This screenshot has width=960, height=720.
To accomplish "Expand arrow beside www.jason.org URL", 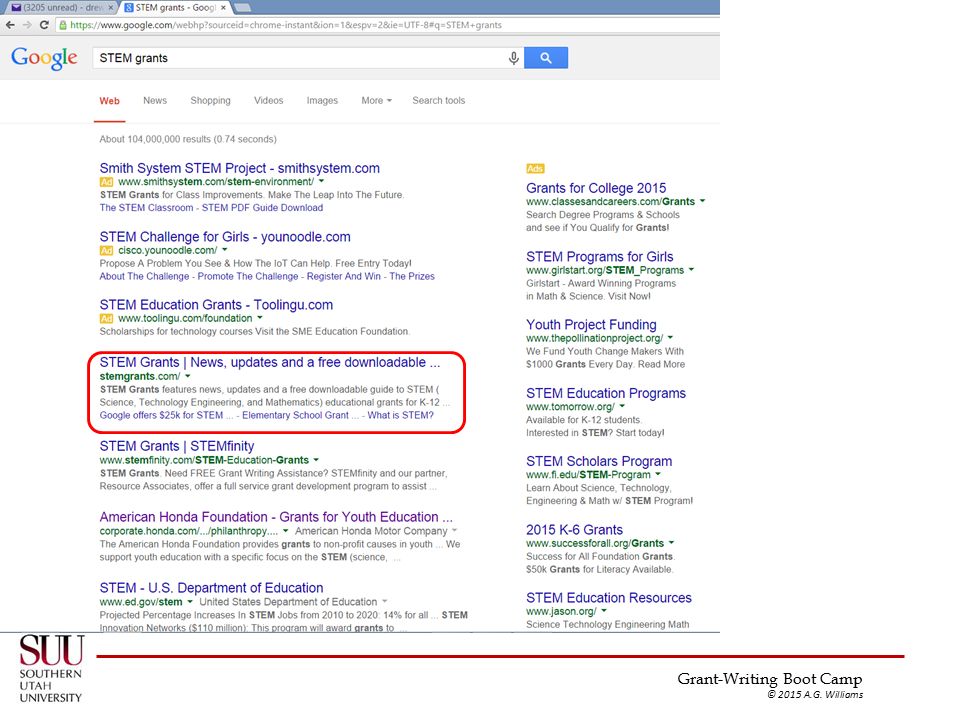I will [x=604, y=610].
